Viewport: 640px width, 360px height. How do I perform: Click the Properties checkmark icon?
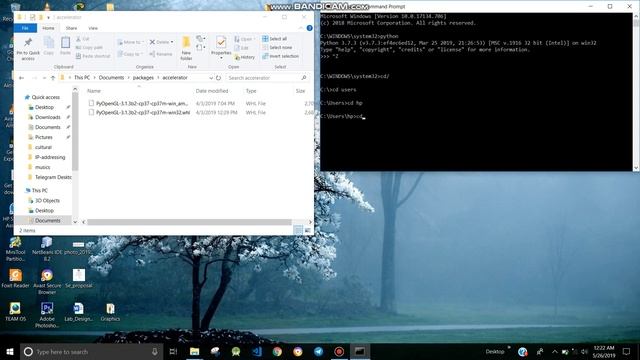pos(221,42)
